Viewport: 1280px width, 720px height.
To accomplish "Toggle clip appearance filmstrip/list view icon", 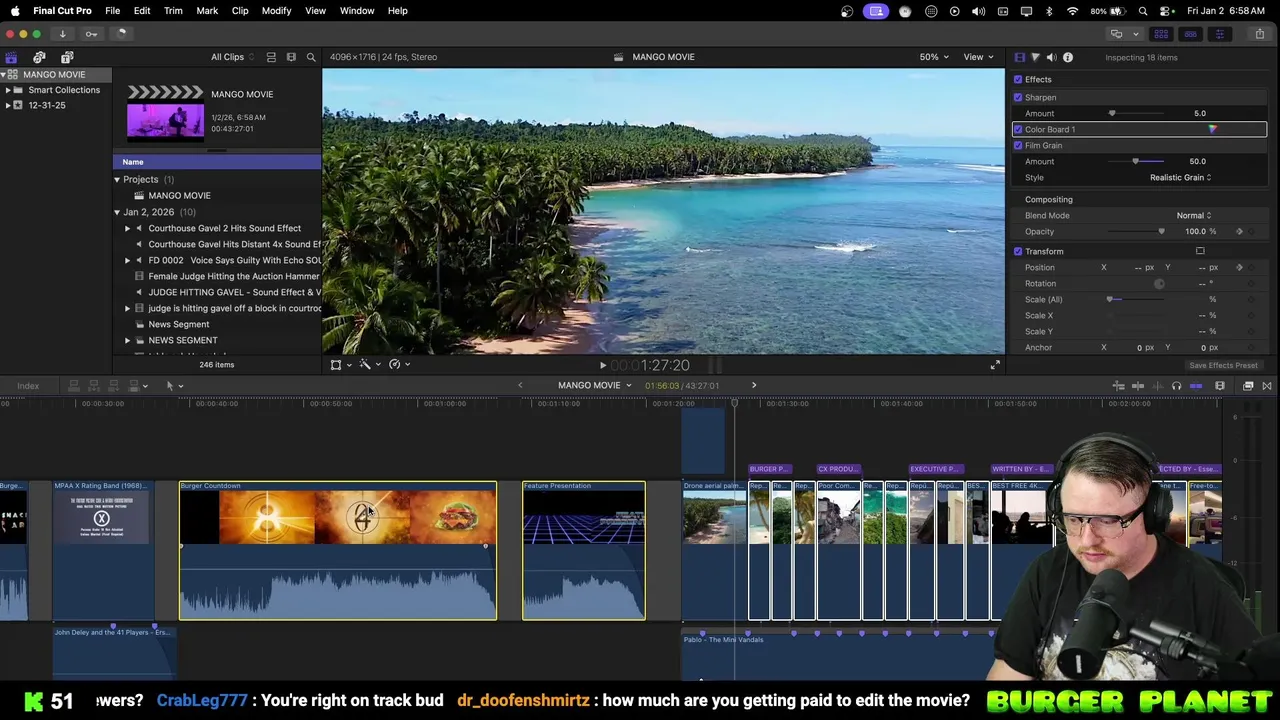I will pyautogui.click(x=271, y=57).
